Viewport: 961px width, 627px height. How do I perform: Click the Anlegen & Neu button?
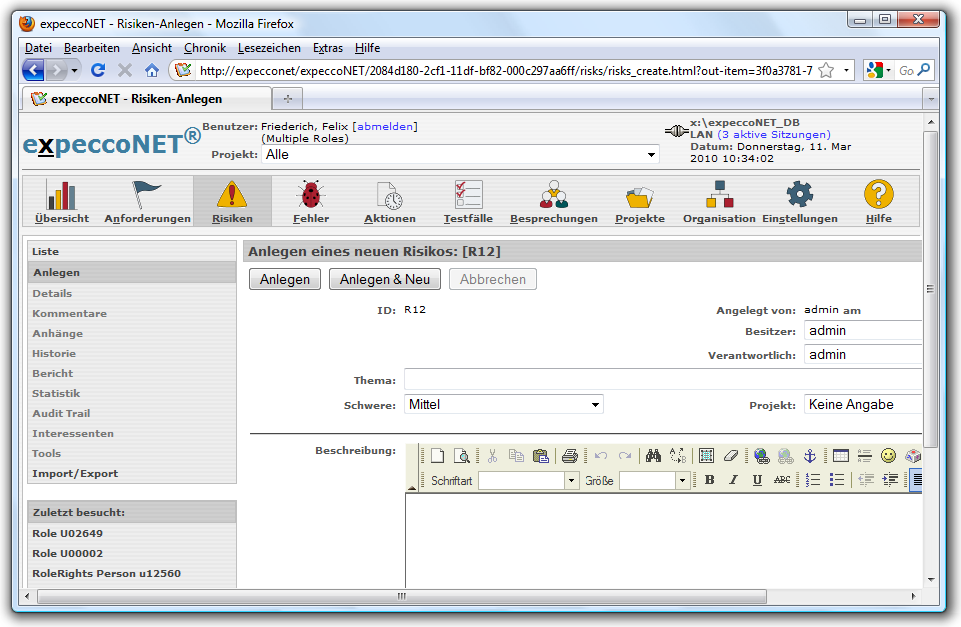[x=385, y=280]
